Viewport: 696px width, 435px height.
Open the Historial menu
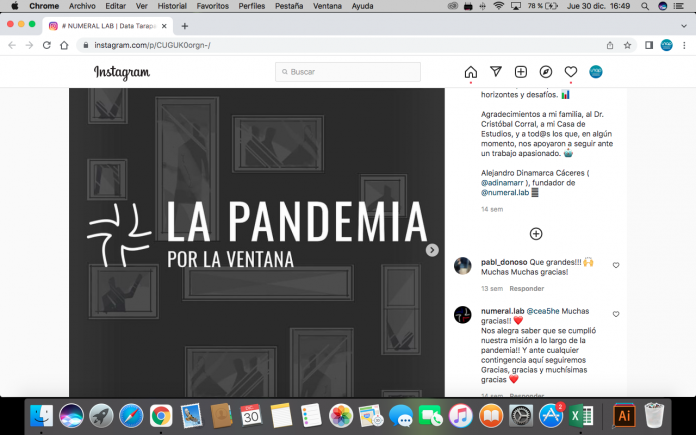click(x=172, y=6)
